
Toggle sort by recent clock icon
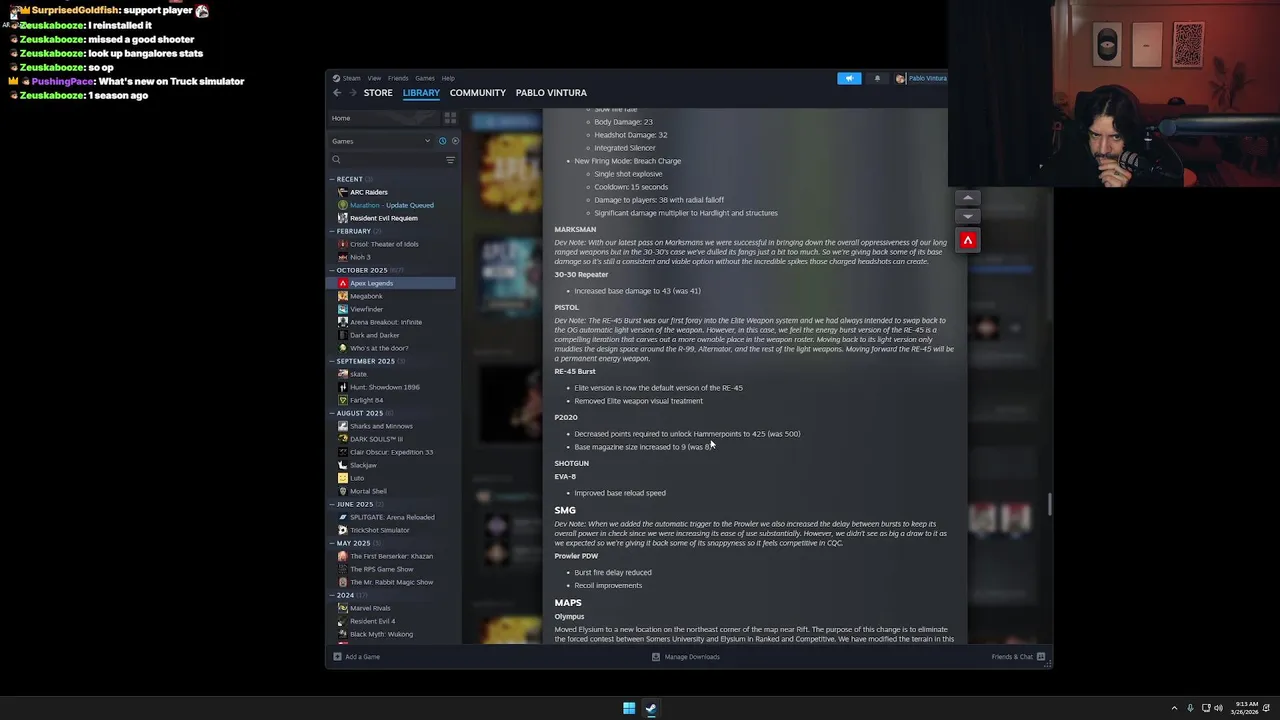pos(442,141)
